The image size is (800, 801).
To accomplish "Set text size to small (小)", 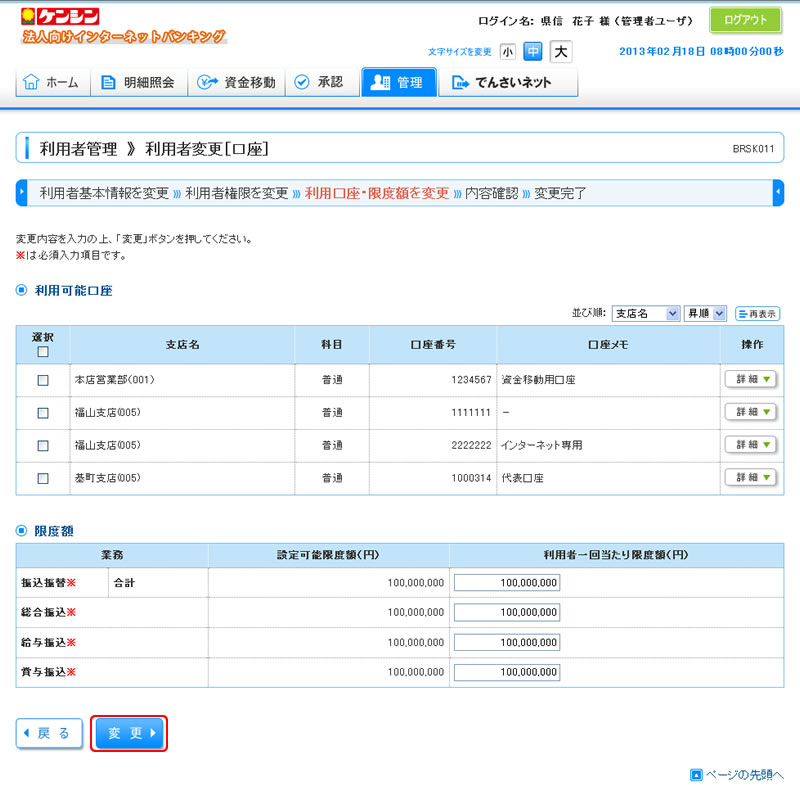I will [x=508, y=51].
